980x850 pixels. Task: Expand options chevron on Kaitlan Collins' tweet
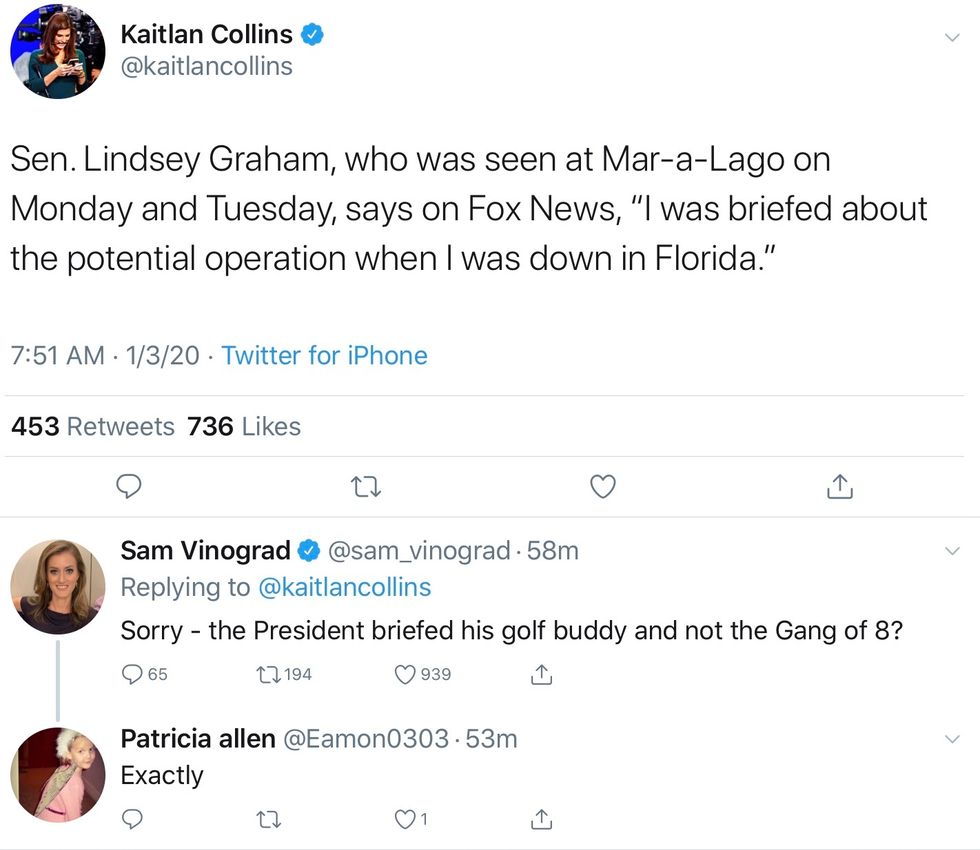click(x=952, y=37)
